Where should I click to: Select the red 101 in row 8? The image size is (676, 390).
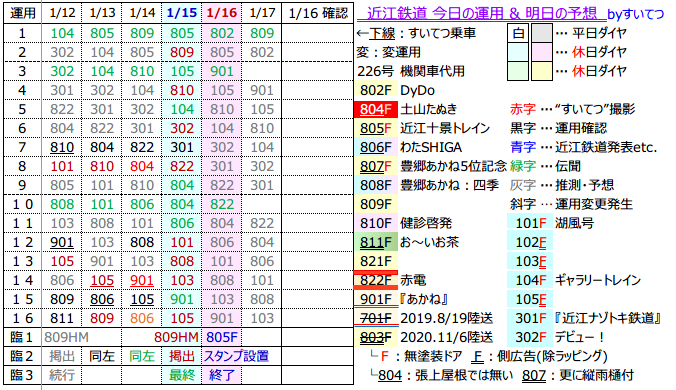click(62, 166)
